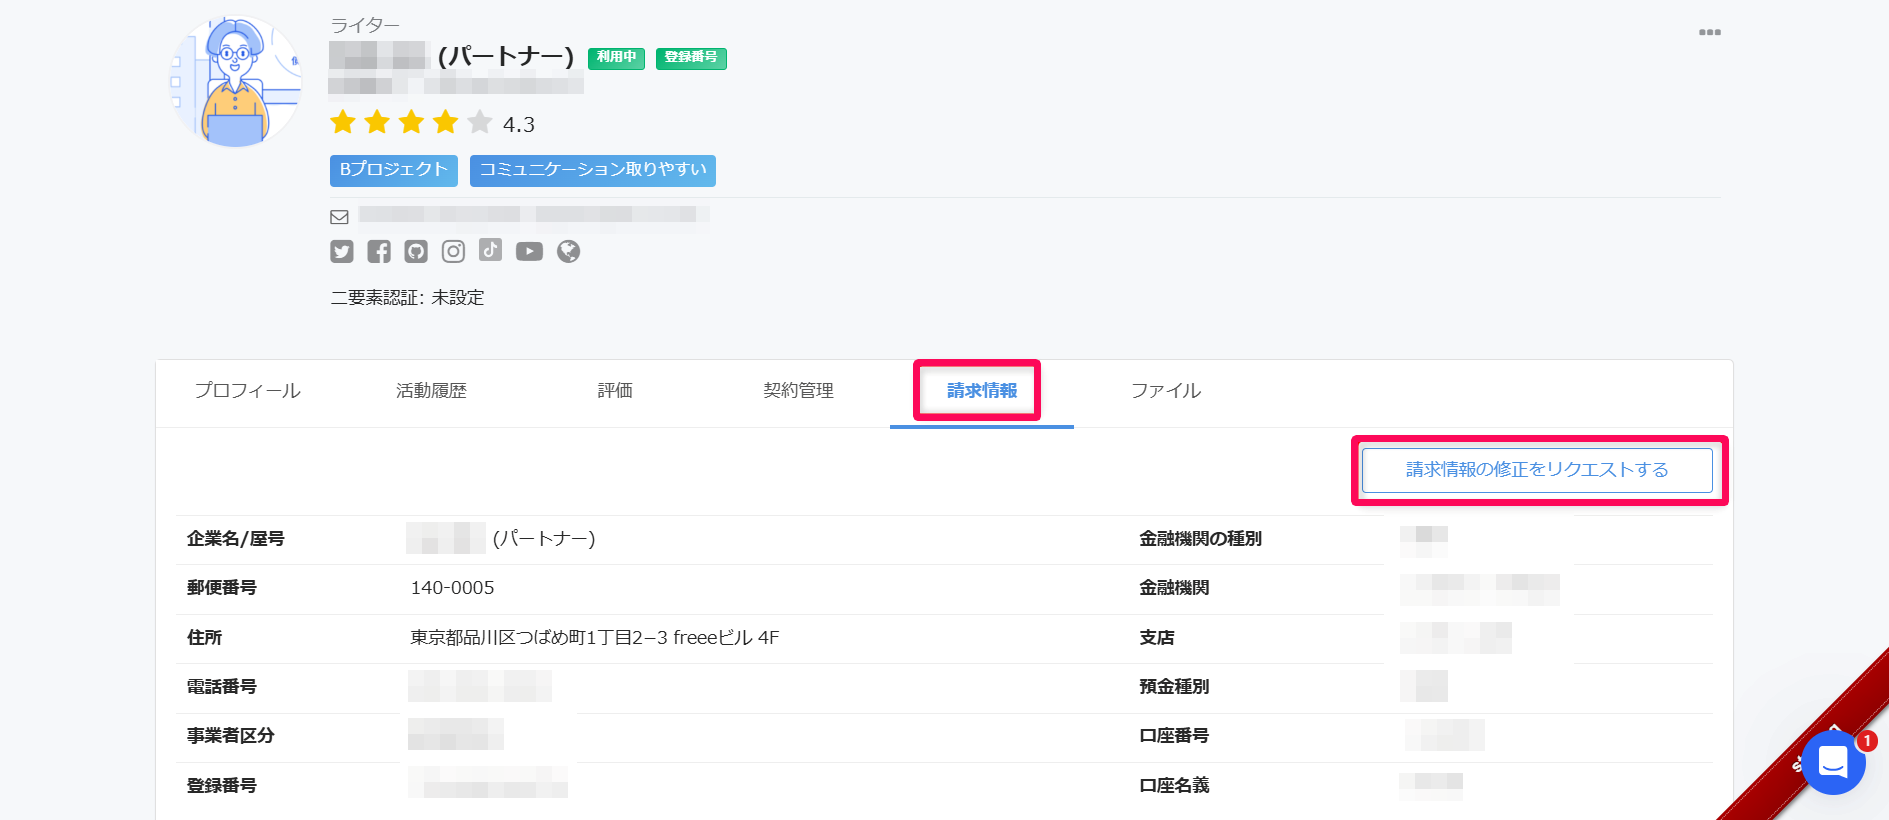Click the 郵便番号 label

222,588
